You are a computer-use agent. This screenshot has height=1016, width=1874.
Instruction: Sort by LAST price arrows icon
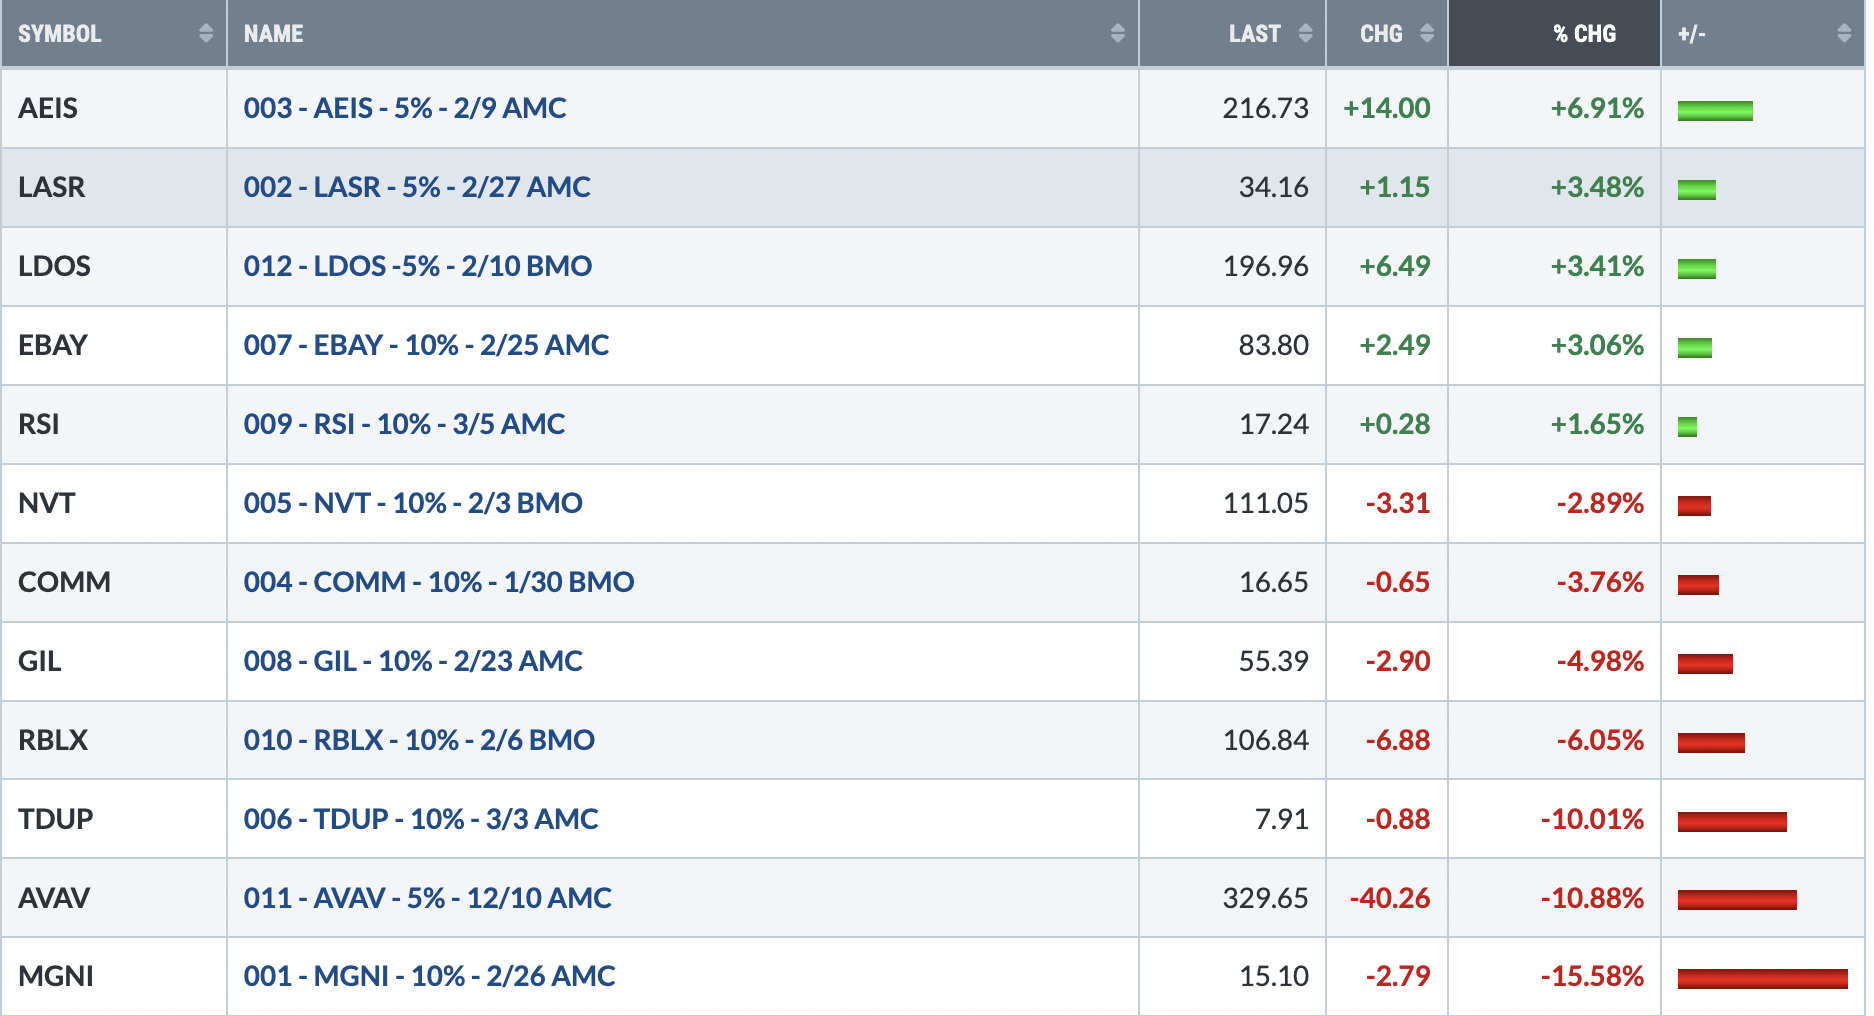point(1305,33)
